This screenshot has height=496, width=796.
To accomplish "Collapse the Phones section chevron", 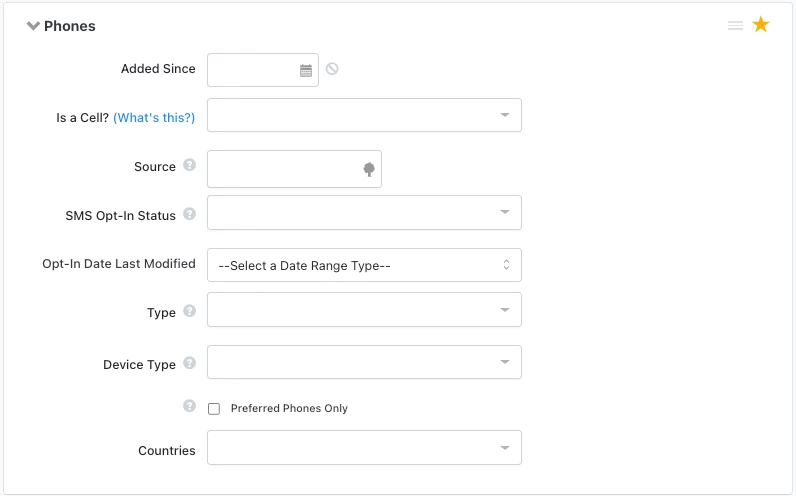I will tap(33, 26).
